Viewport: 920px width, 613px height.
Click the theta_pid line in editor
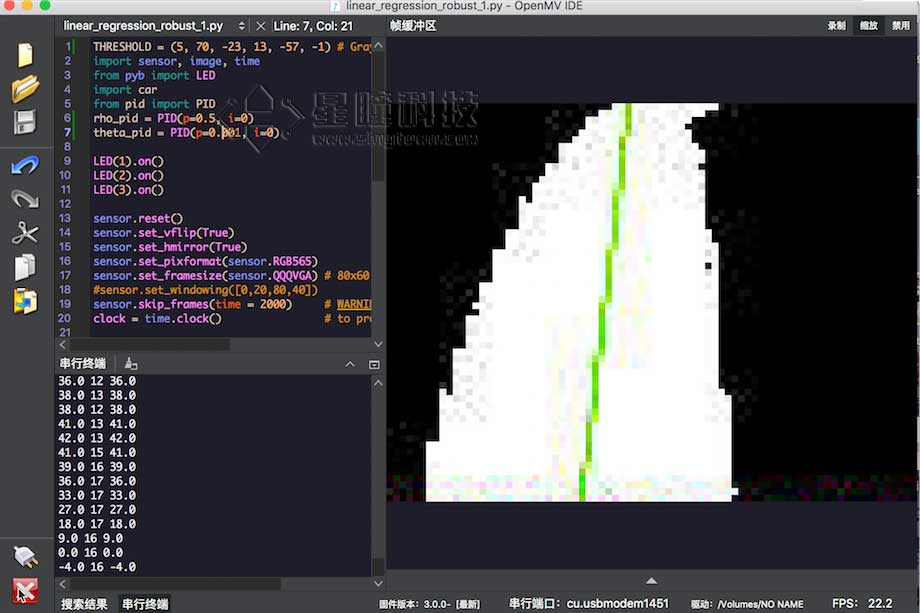[186, 133]
